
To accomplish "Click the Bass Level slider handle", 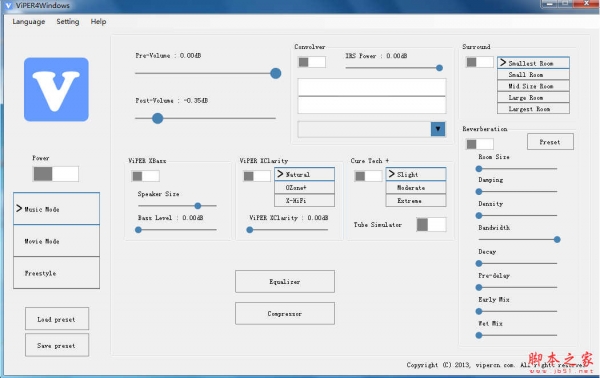I will point(139,230).
